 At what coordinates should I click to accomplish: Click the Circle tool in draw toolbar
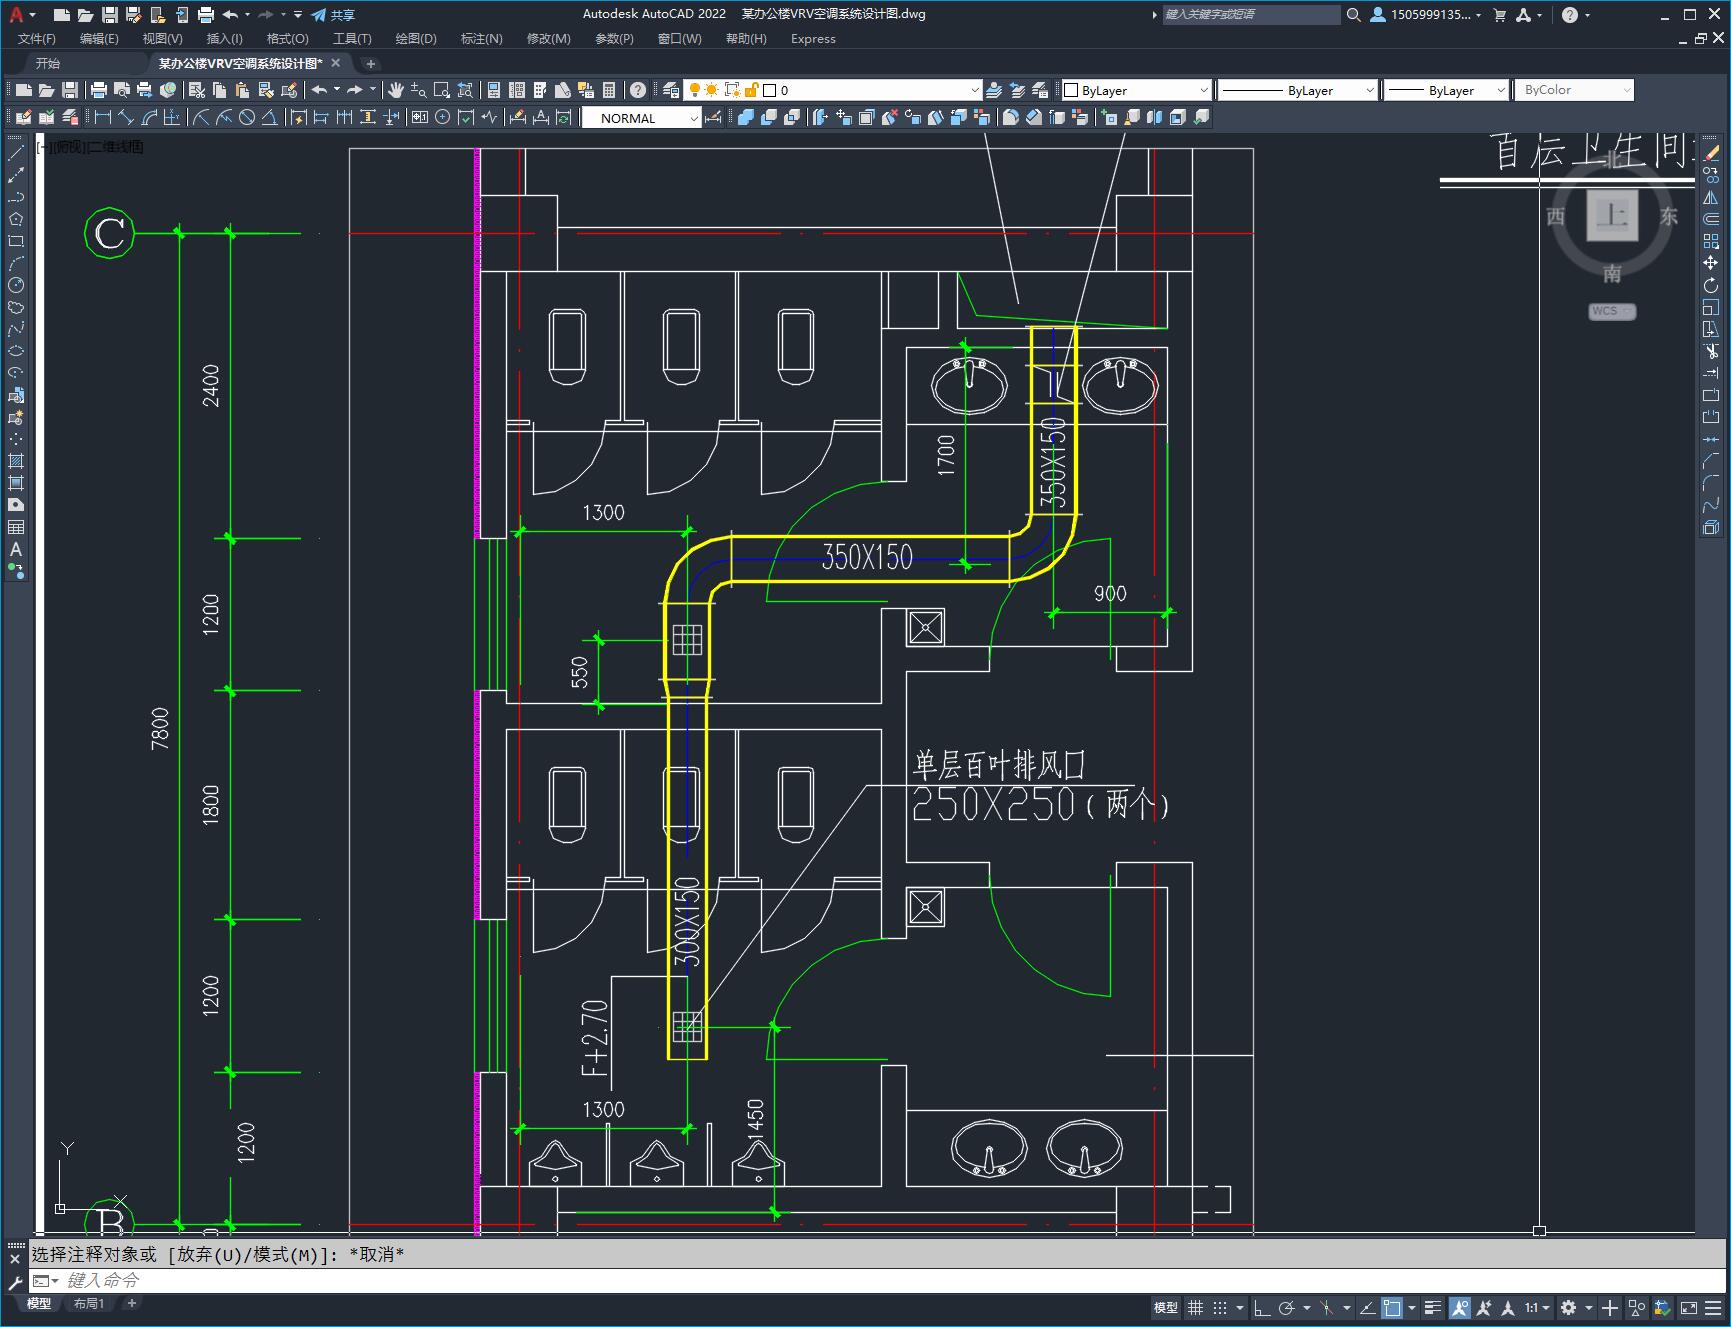click(x=16, y=285)
